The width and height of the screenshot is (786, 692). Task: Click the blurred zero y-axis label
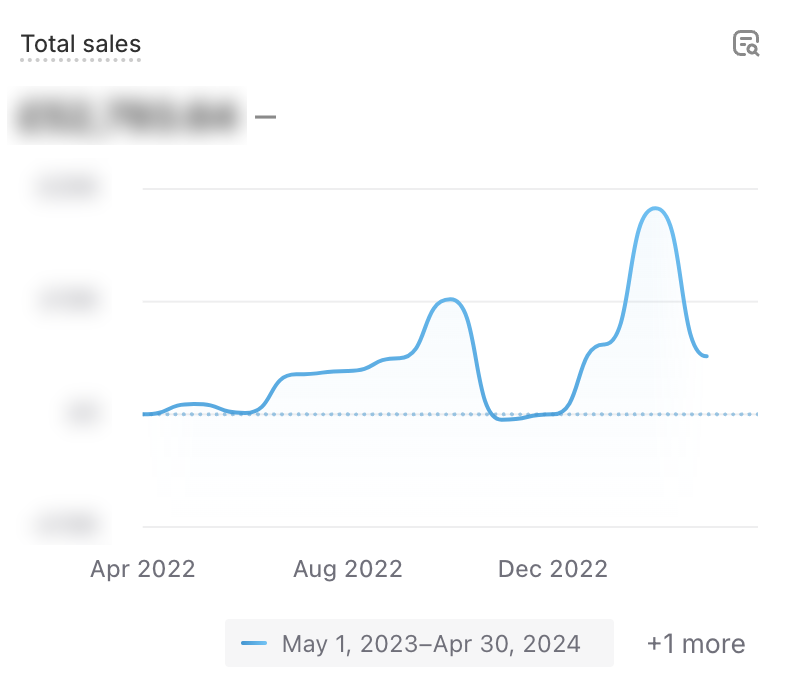(x=82, y=414)
